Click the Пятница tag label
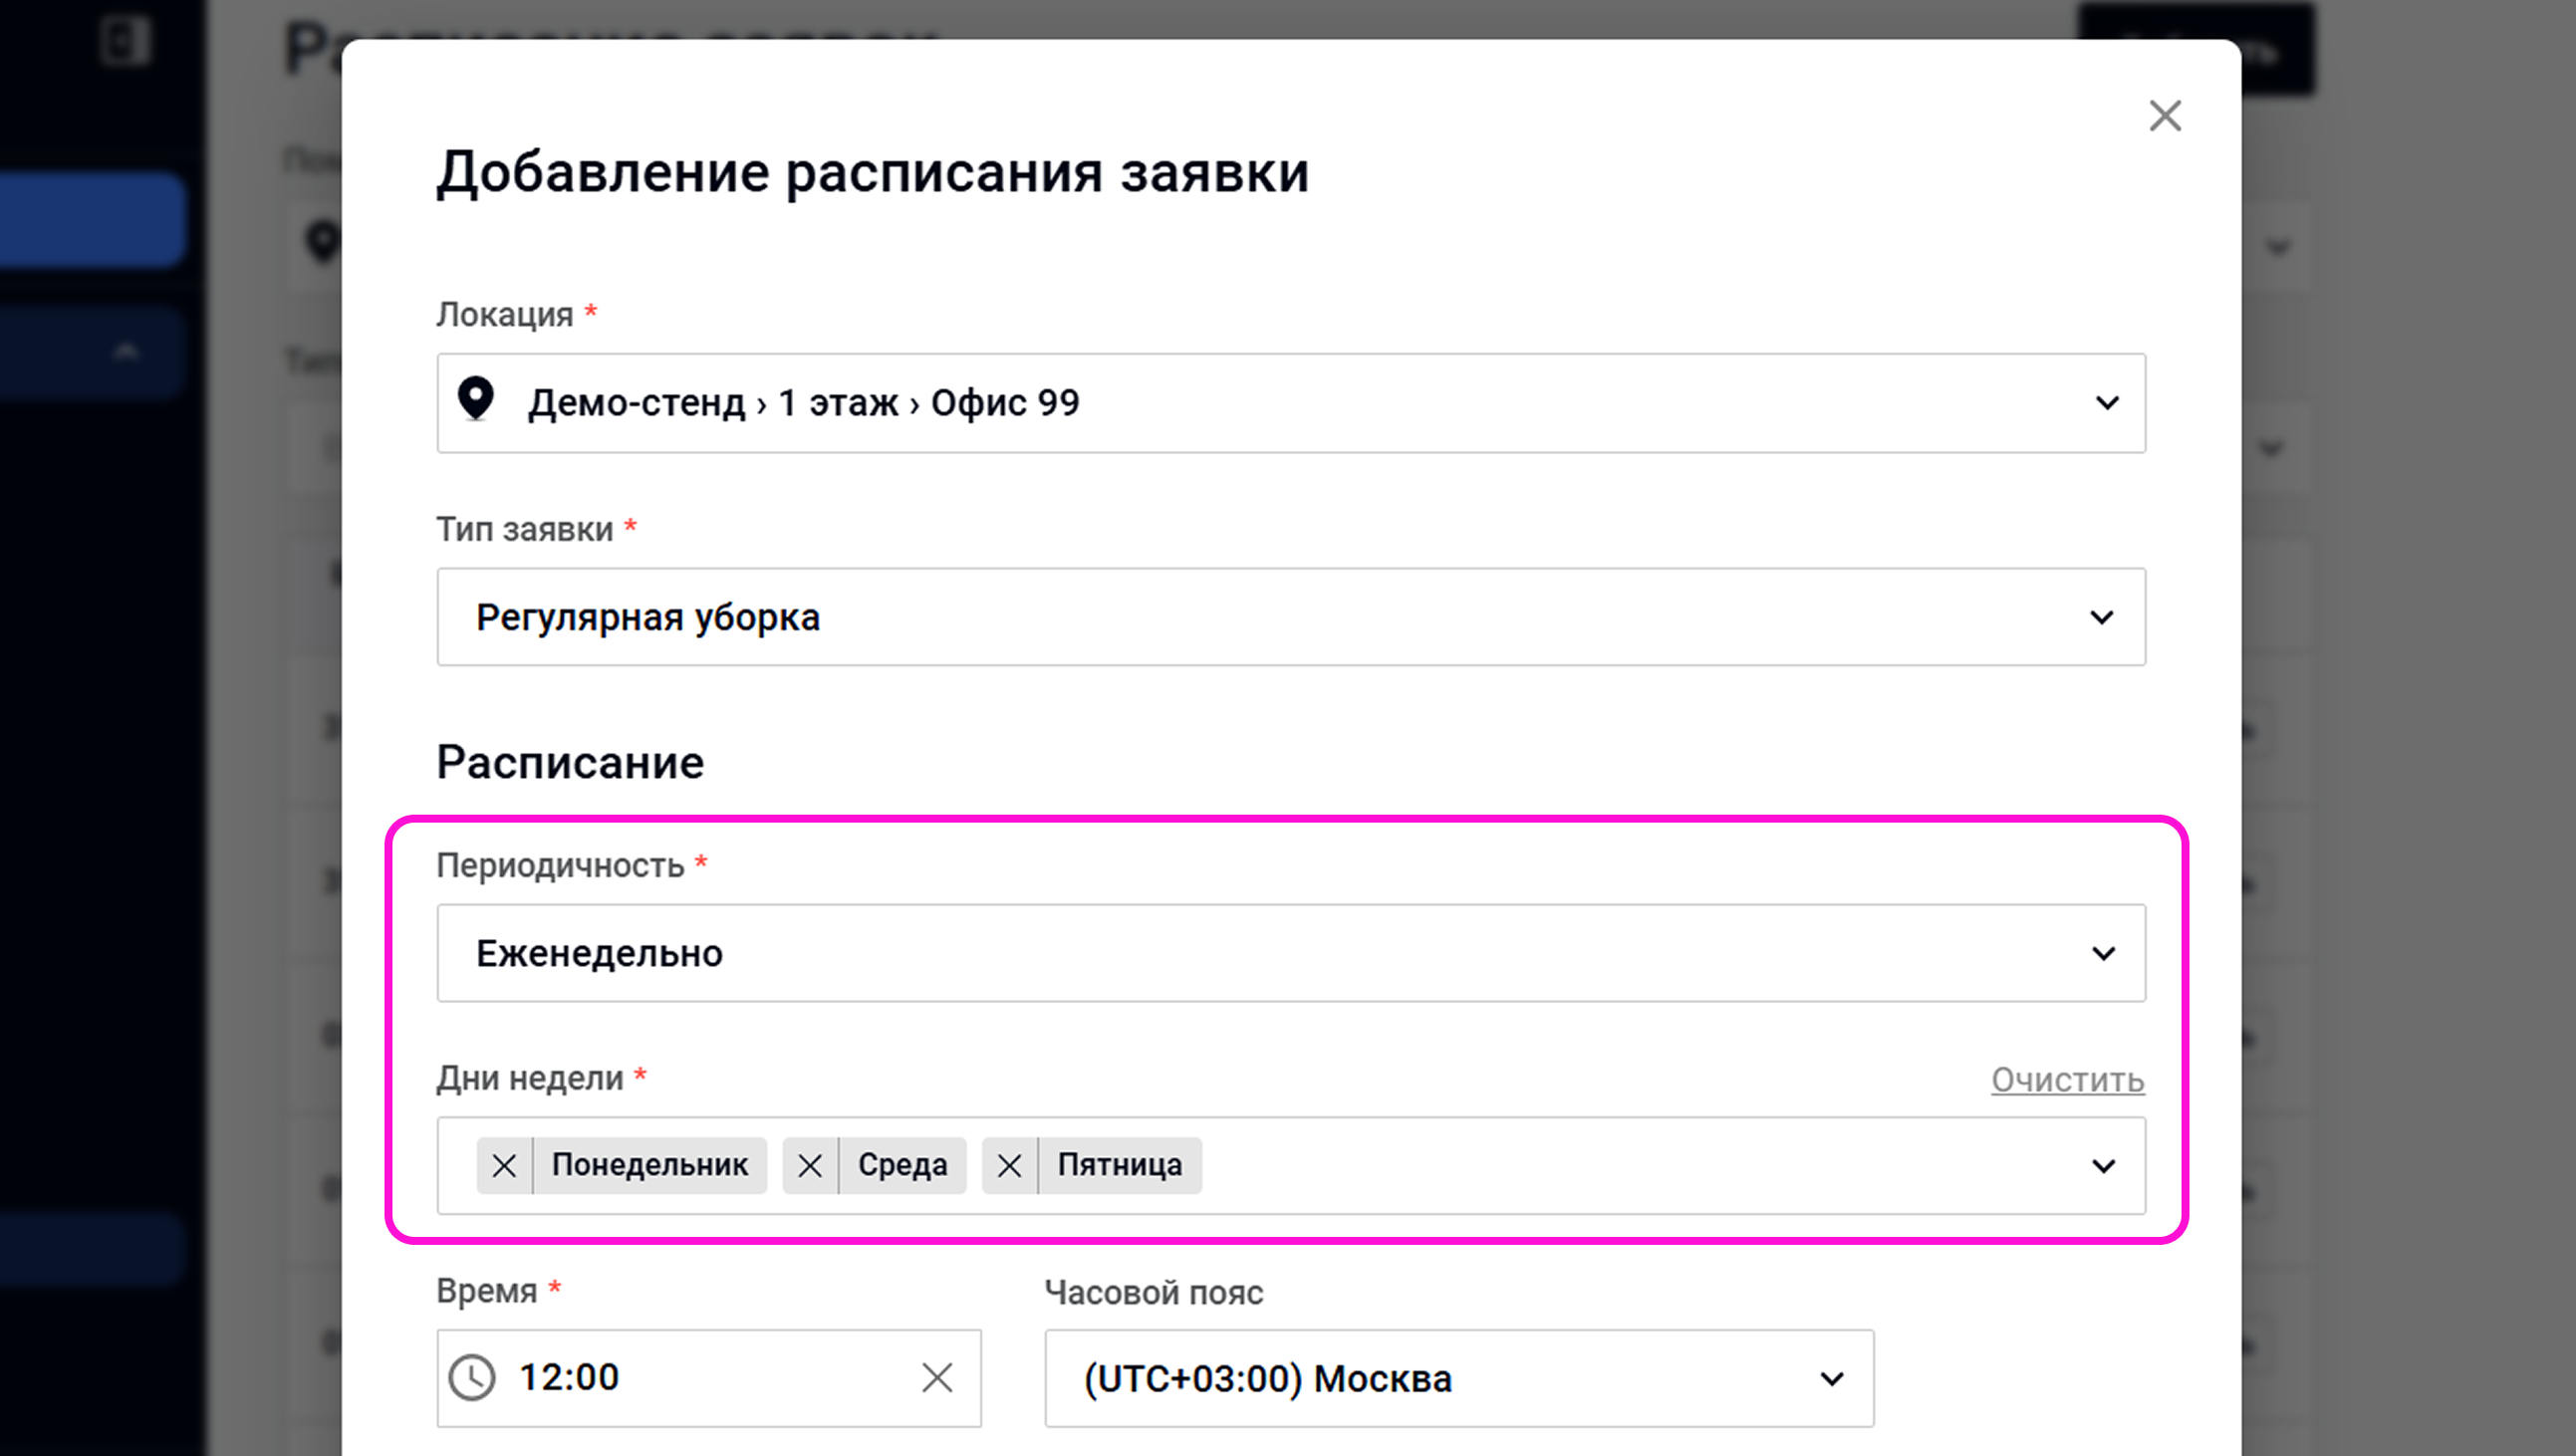Image resolution: width=2576 pixels, height=1456 pixels. pyautogui.click(x=1120, y=1166)
